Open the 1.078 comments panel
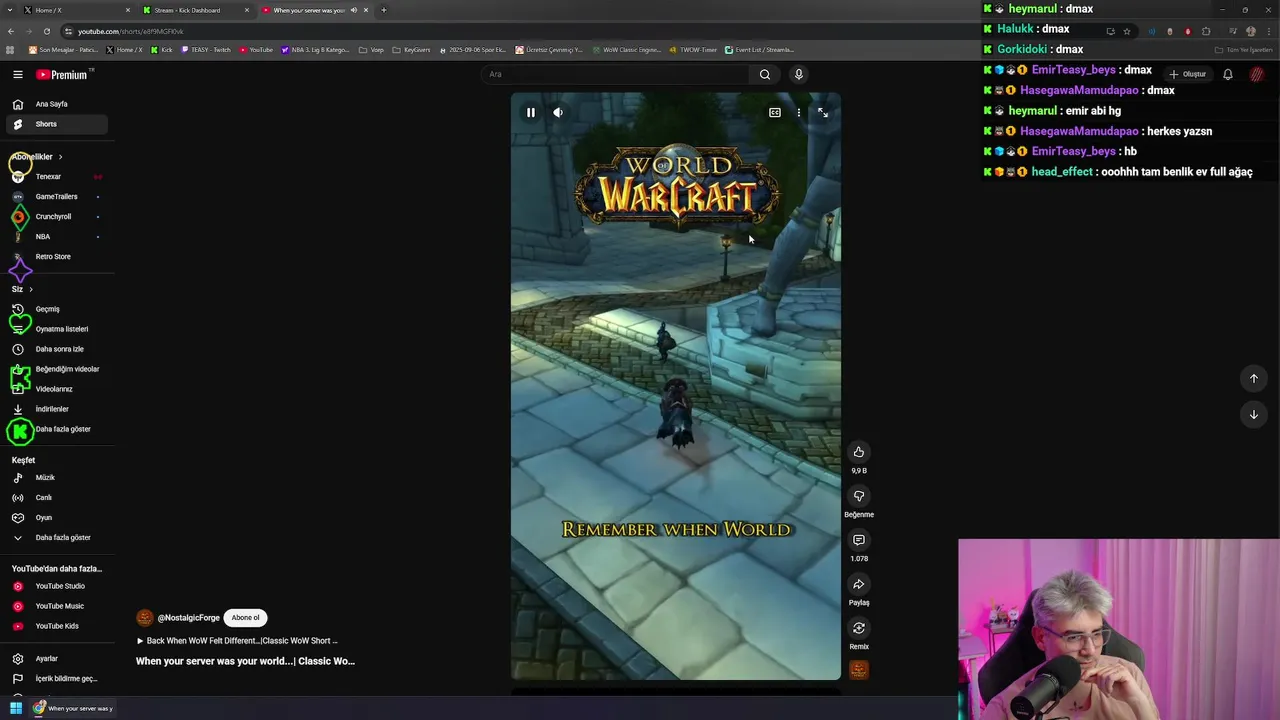This screenshot has width=1280, height=720. tap(859, 540)
